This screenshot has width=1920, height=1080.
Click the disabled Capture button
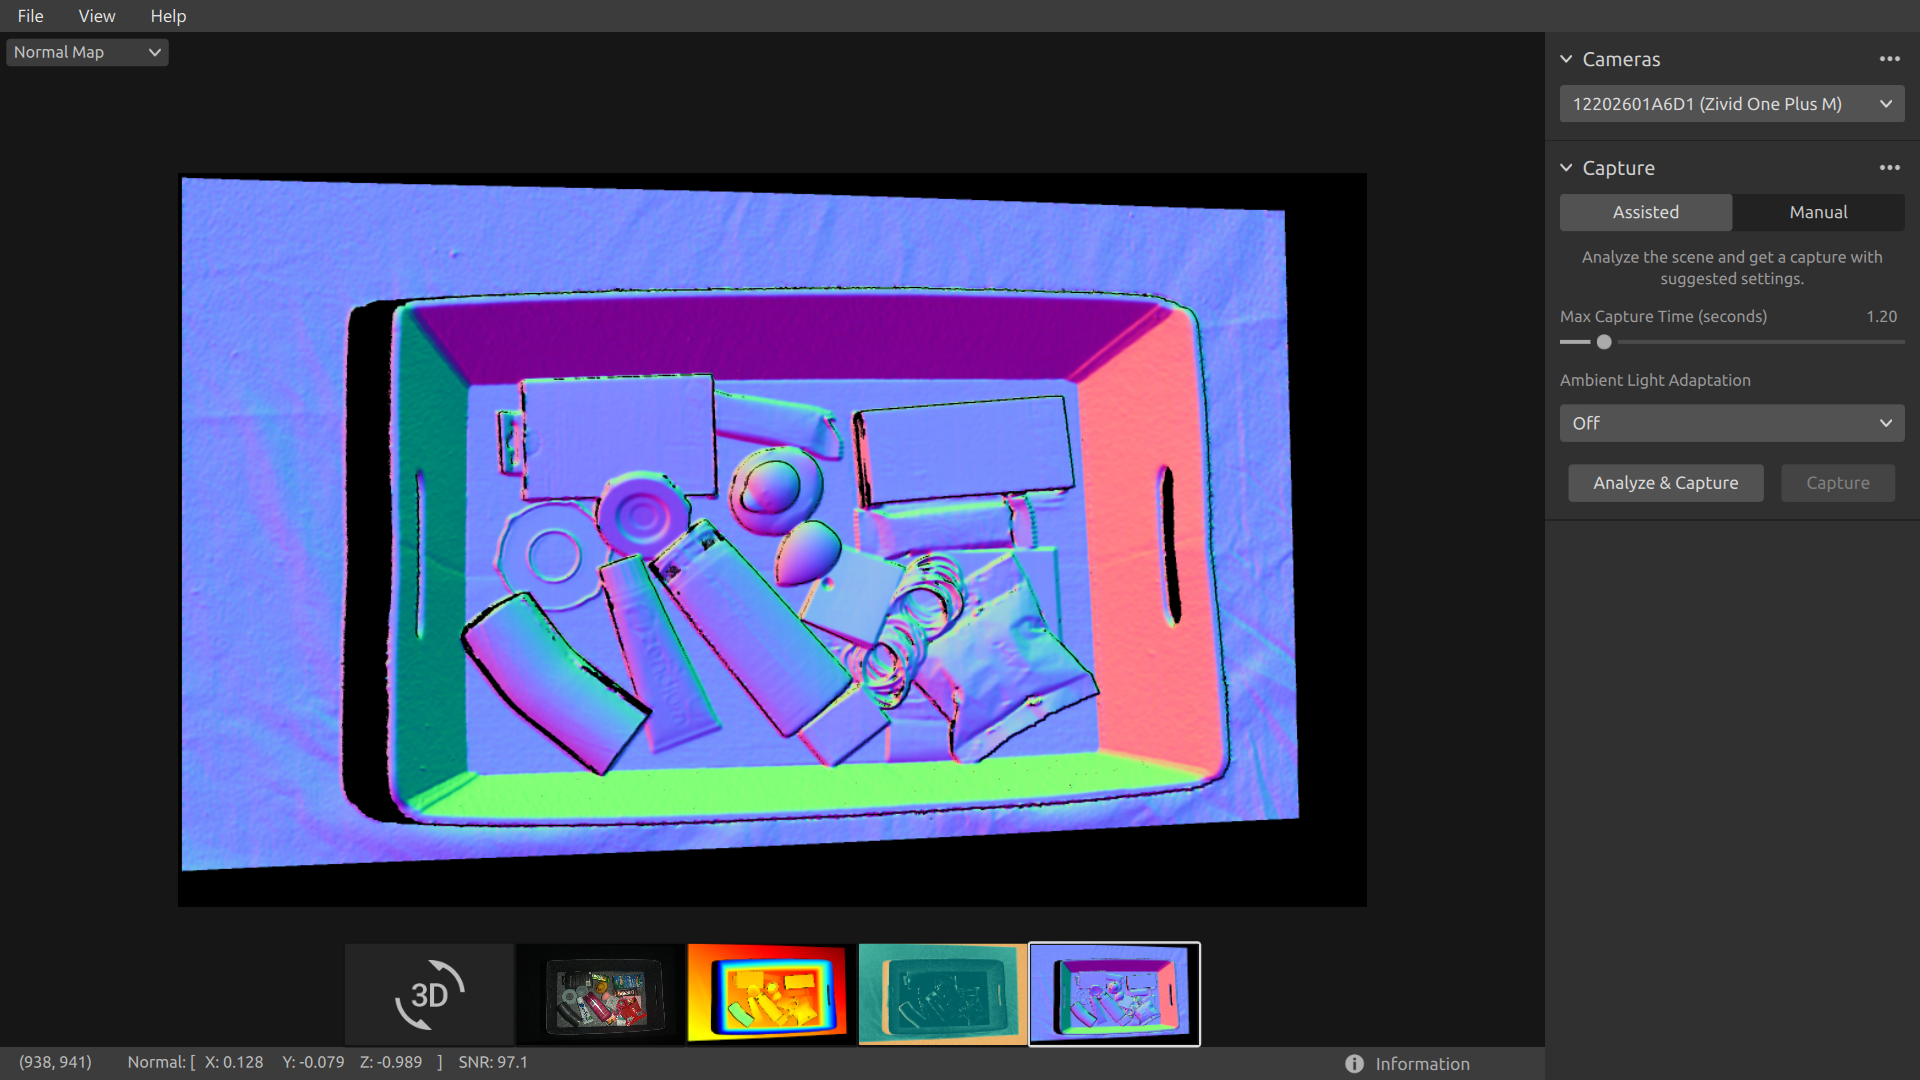tap(1838, 483)
